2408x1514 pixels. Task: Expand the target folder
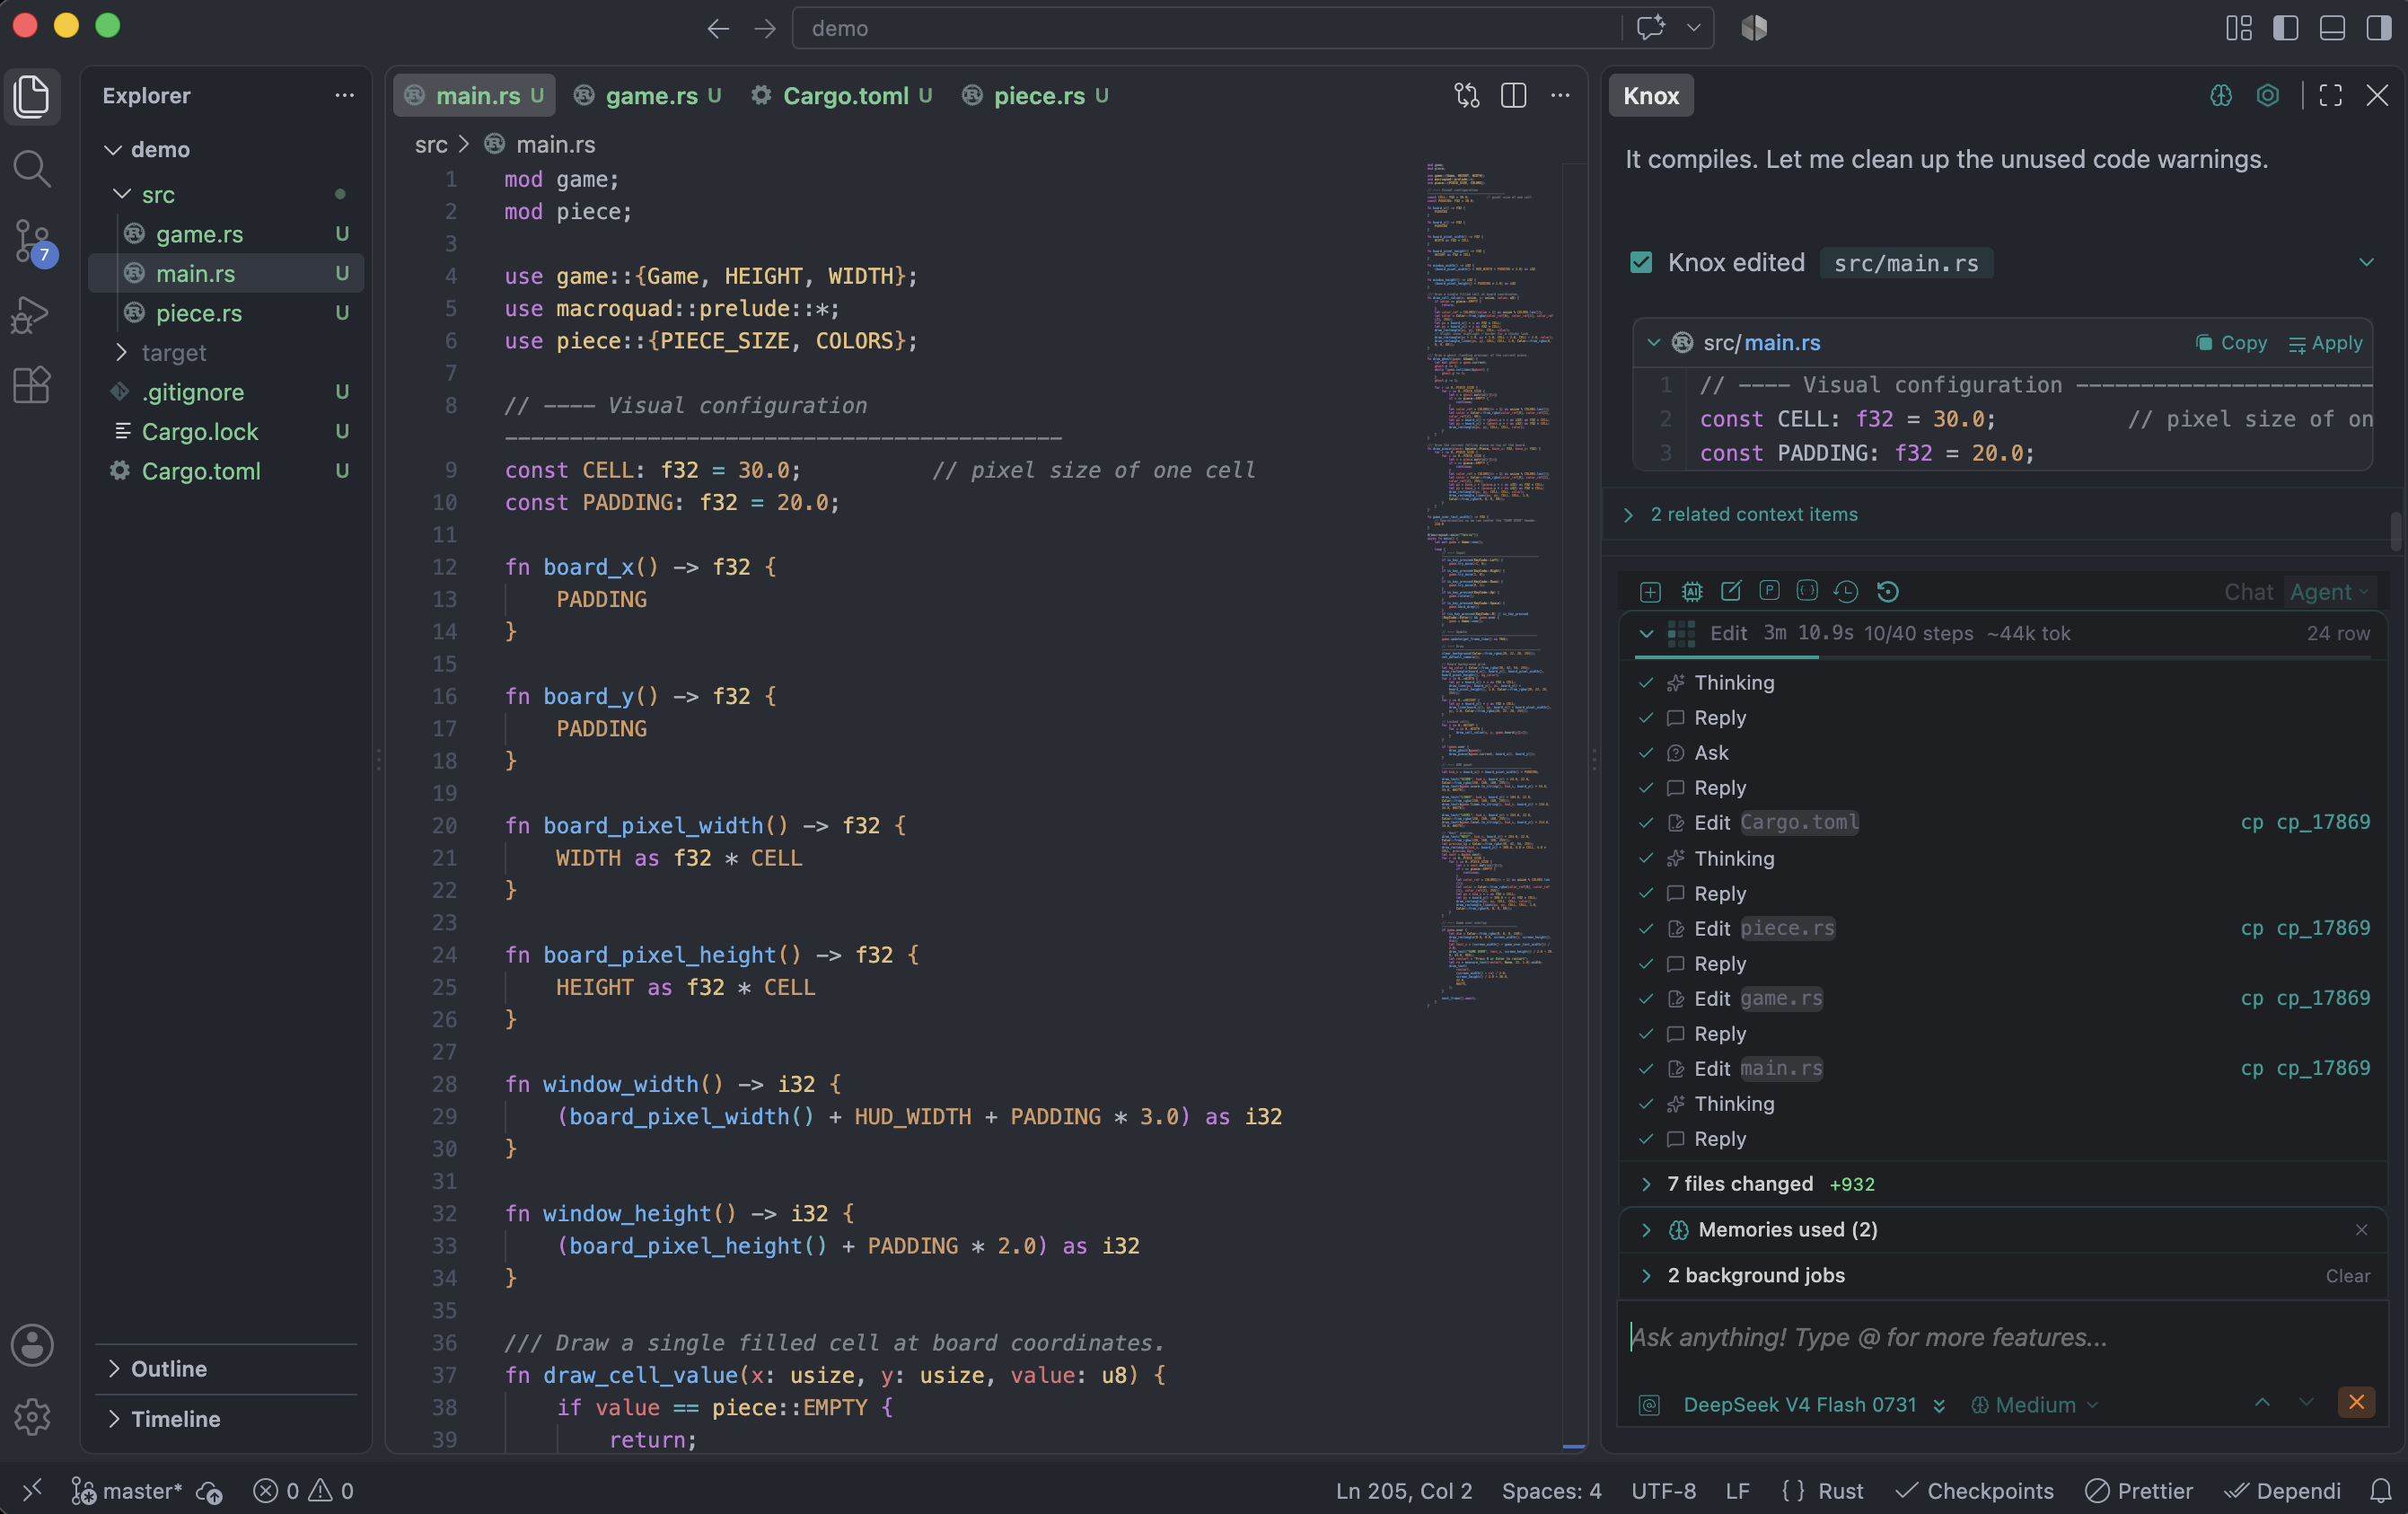[122, 352]
